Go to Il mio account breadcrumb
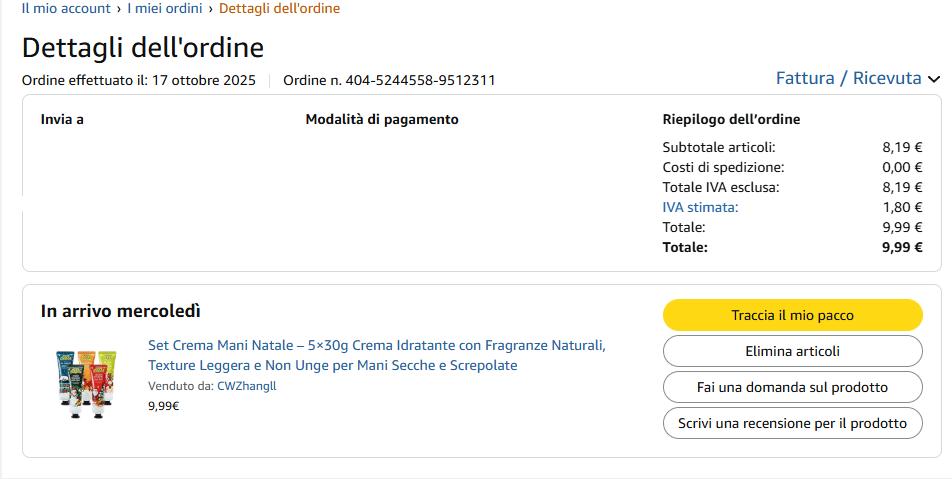 [66, 9]
